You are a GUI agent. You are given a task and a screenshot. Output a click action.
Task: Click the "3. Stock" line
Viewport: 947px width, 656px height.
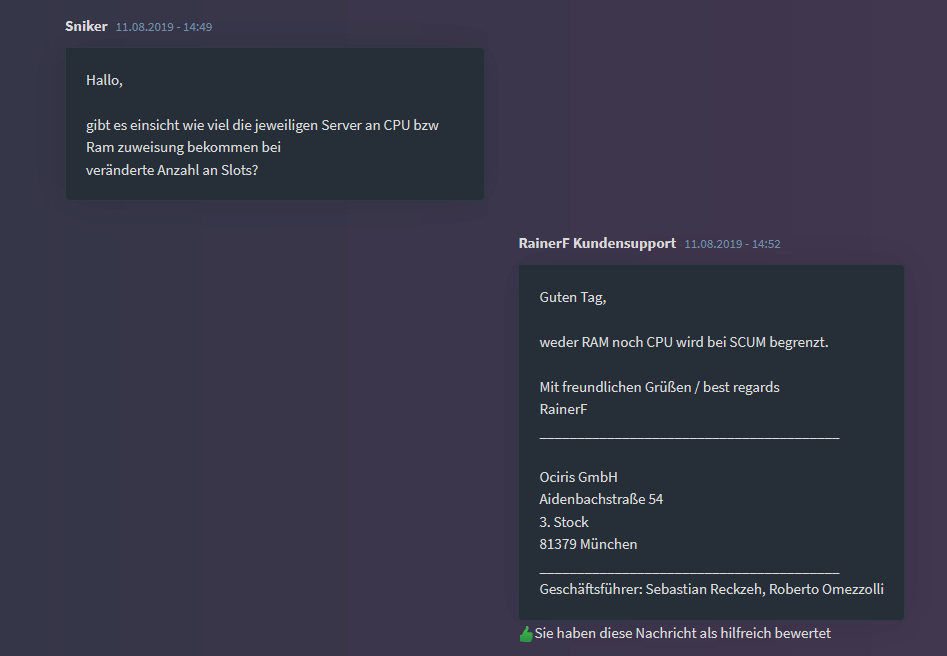[564, 522]
